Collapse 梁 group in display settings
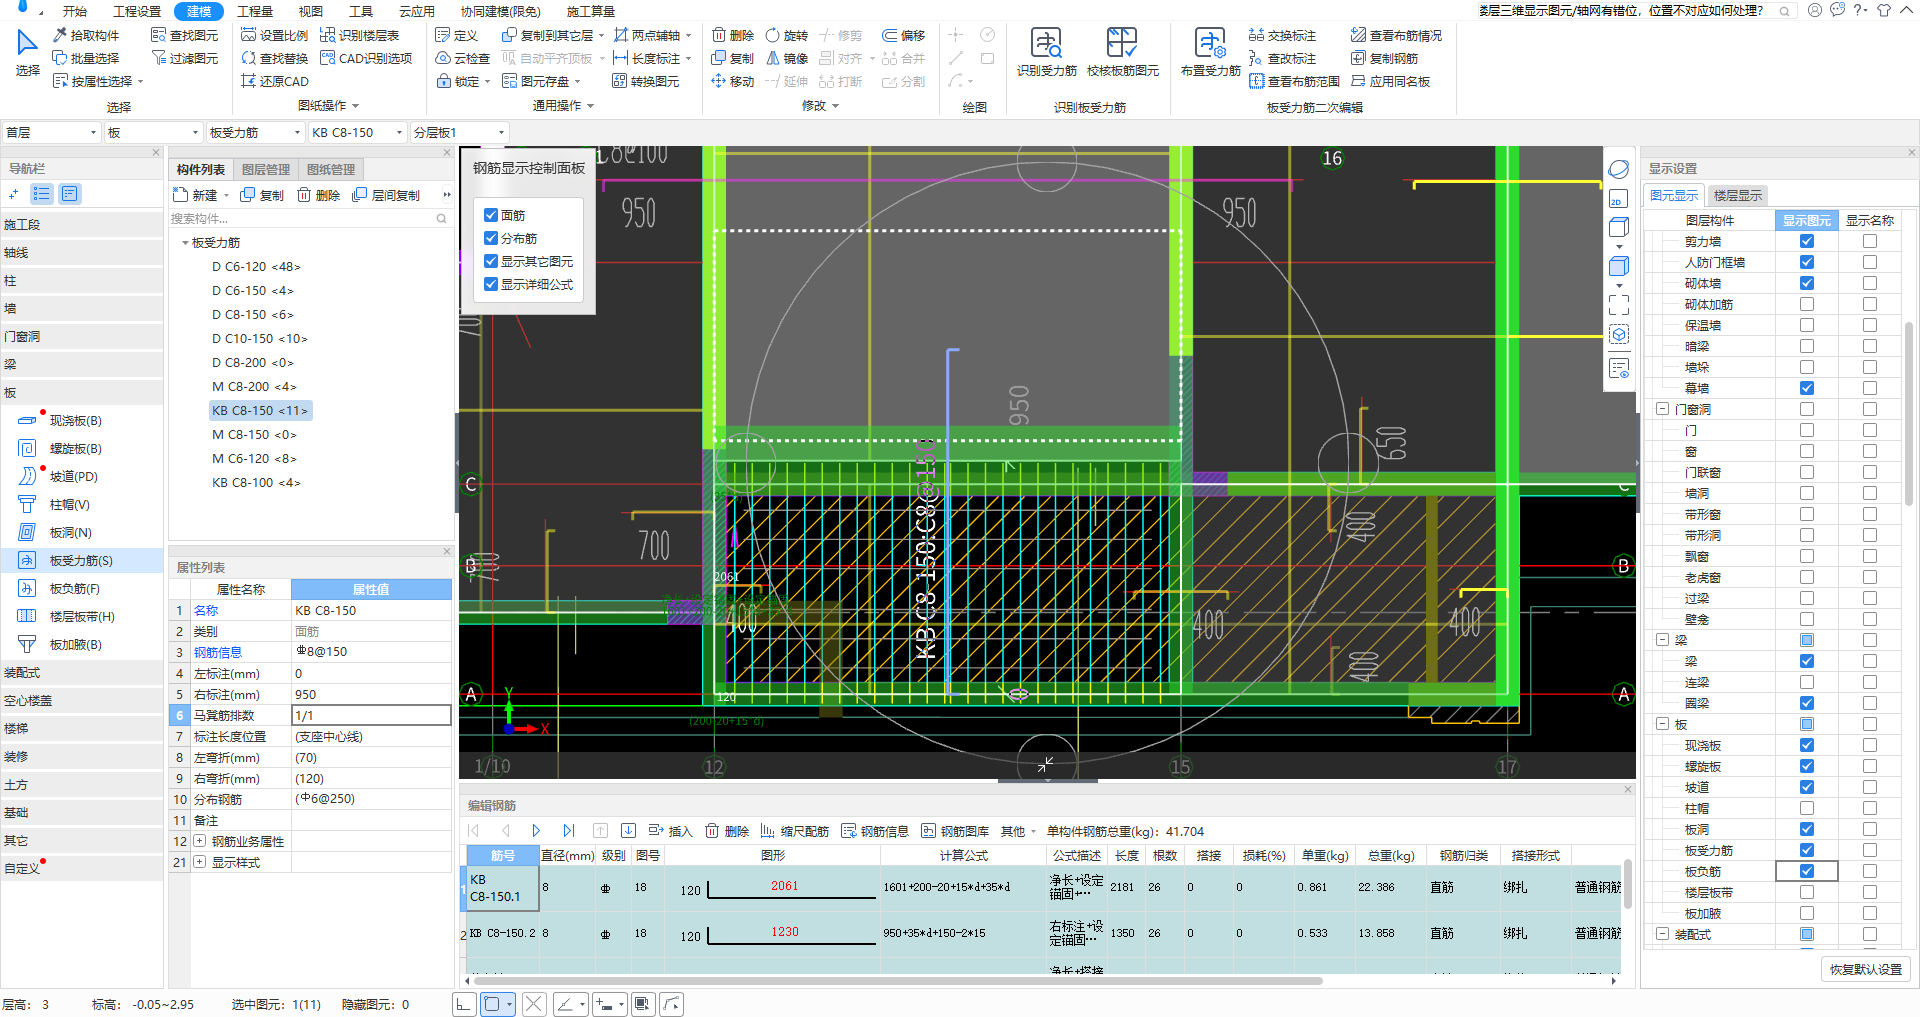The image size is (1920, 1017). (x=1662, y=640)
